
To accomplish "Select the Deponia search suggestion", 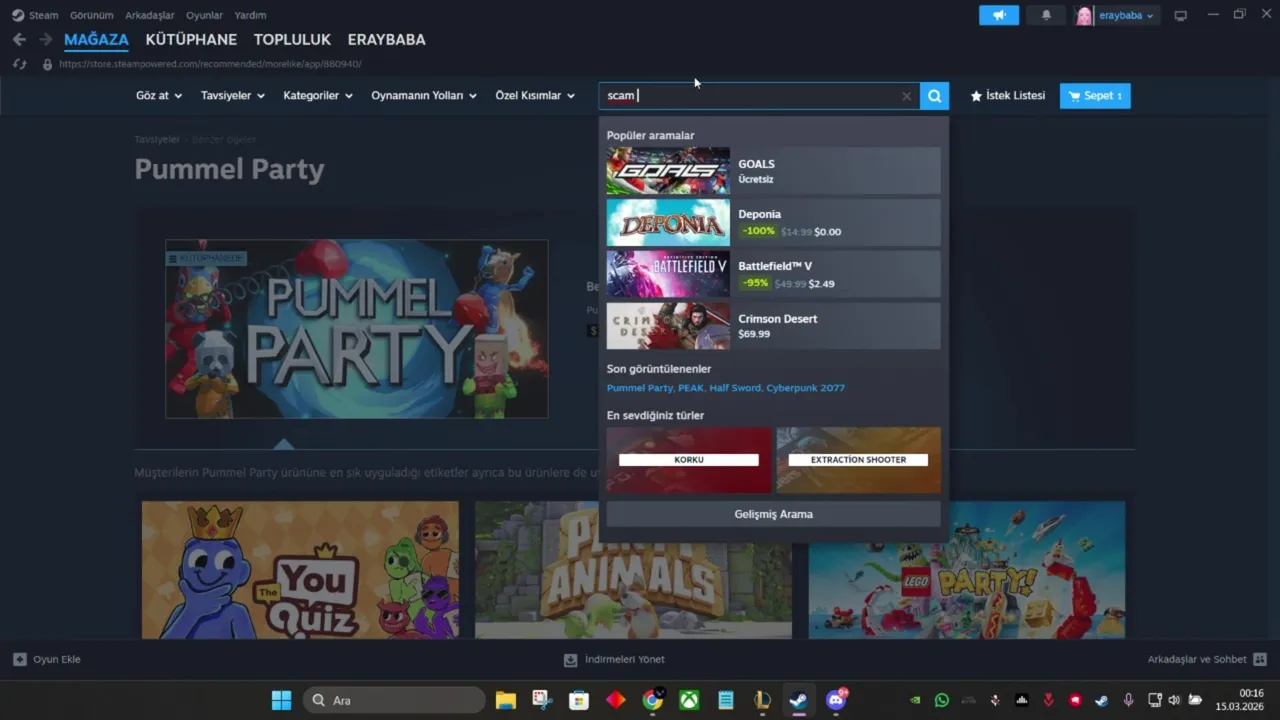I will click(x=773, y=223).
